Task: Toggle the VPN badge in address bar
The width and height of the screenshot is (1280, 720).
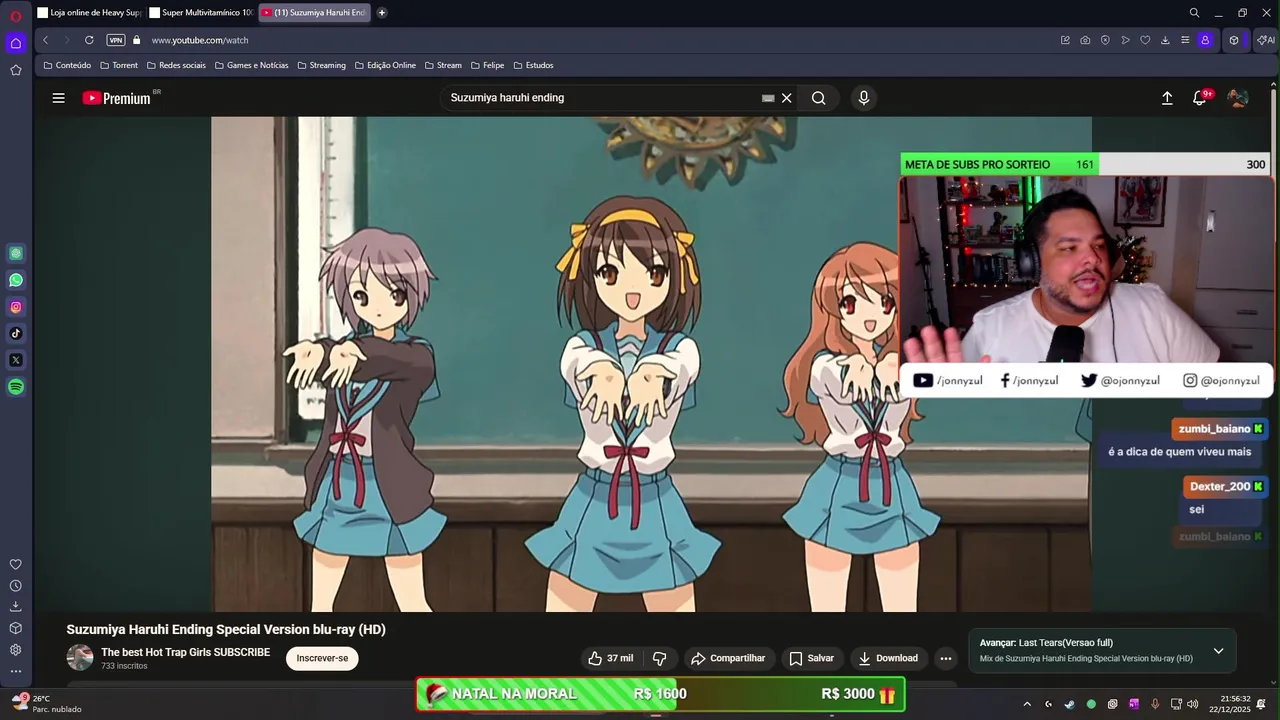Action: [116, 40]
